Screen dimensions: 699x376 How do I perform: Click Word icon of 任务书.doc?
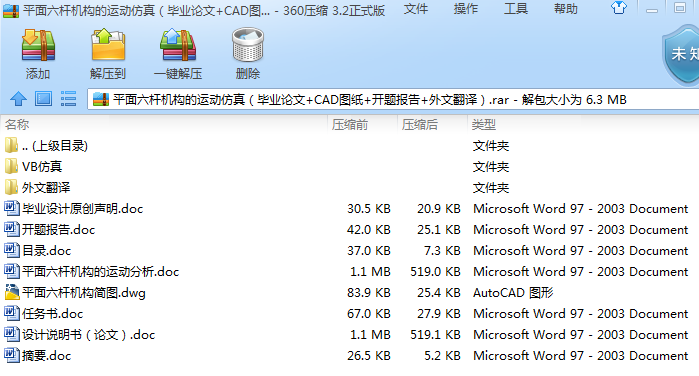pos(12,313)
